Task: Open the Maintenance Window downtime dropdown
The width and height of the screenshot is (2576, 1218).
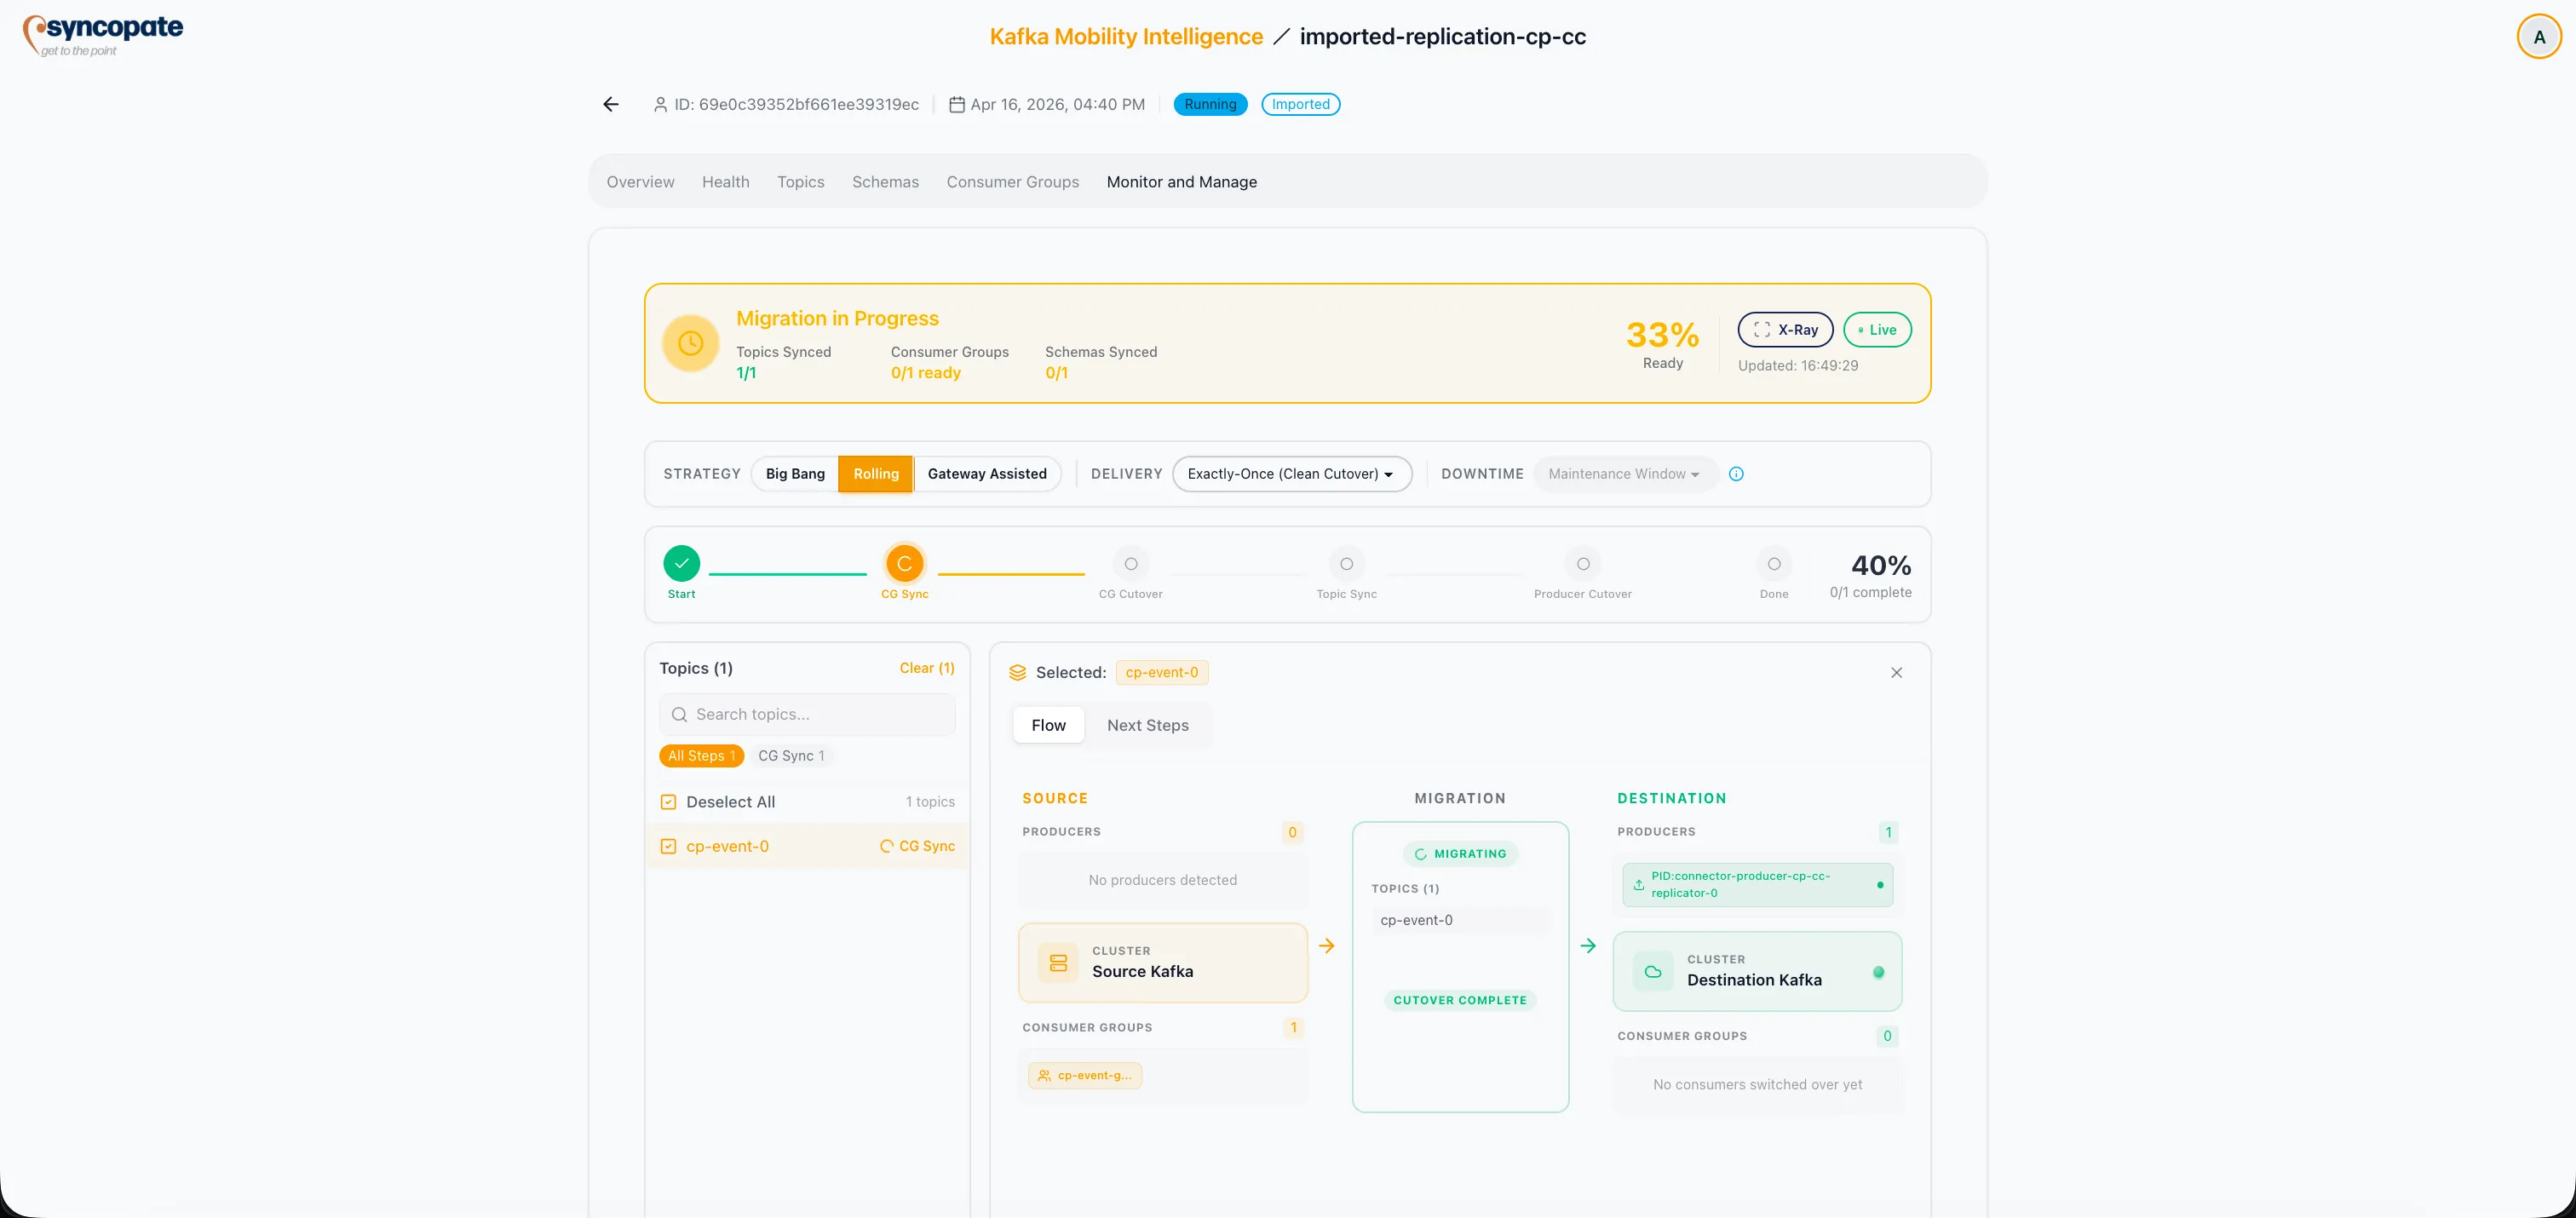Action: 1621,474
